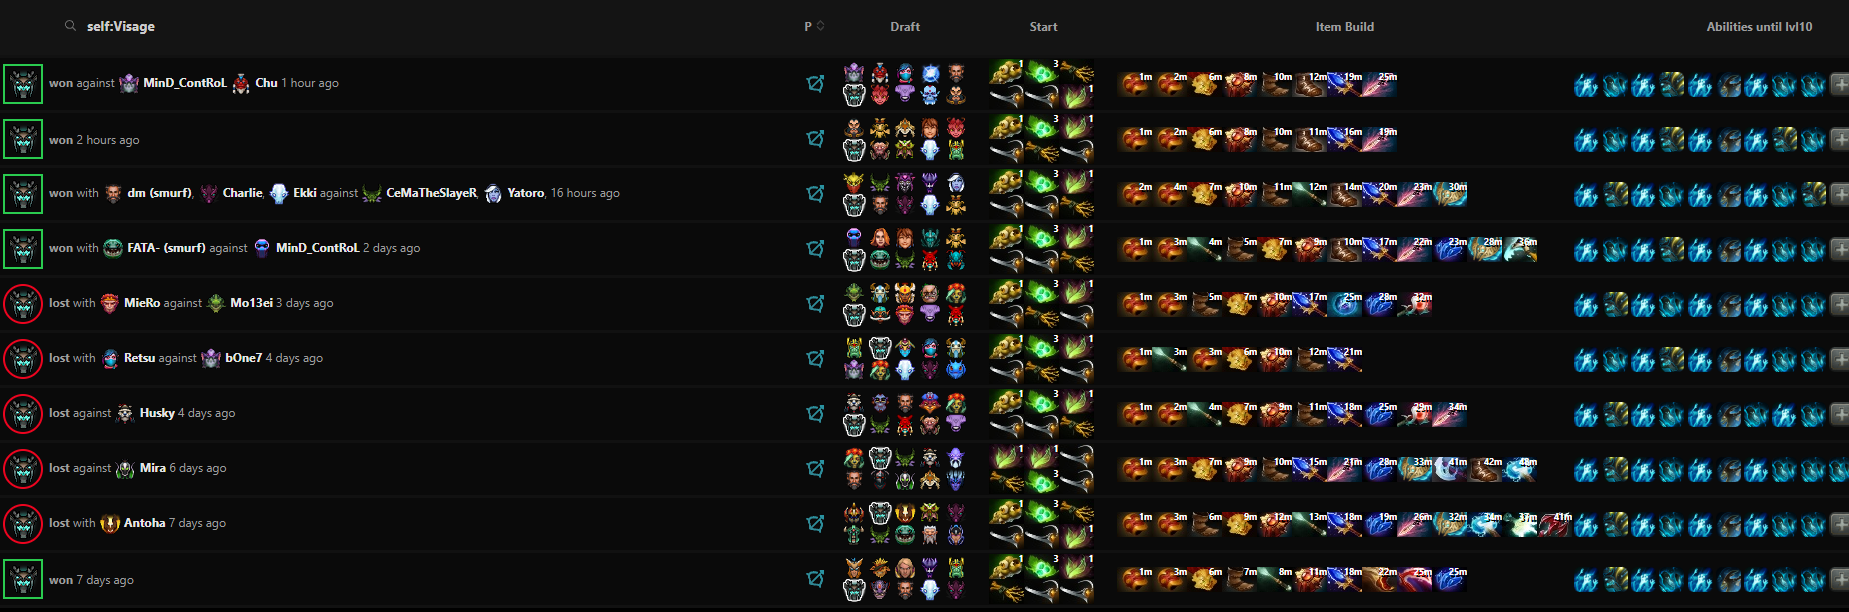Expand abilities plus in FATA- (smurf) row
Viewport: 1849px width, 612px height.
pos(1840,249)
